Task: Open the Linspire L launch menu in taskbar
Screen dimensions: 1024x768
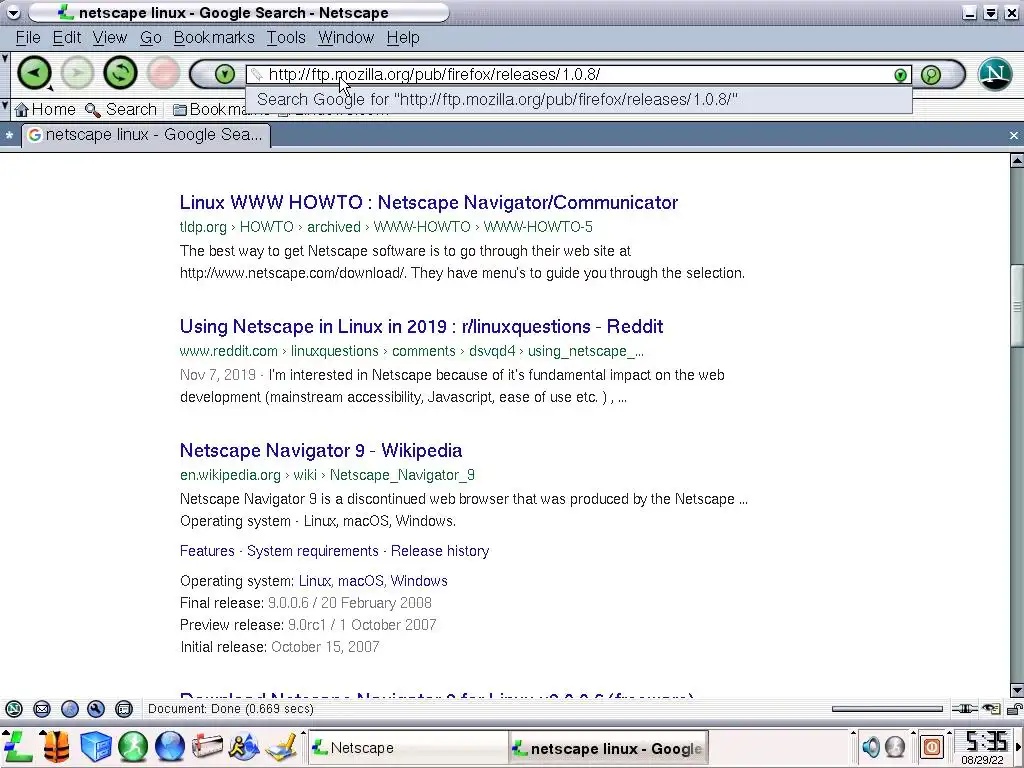Action: pyautogui.click(x=18, y=746)
